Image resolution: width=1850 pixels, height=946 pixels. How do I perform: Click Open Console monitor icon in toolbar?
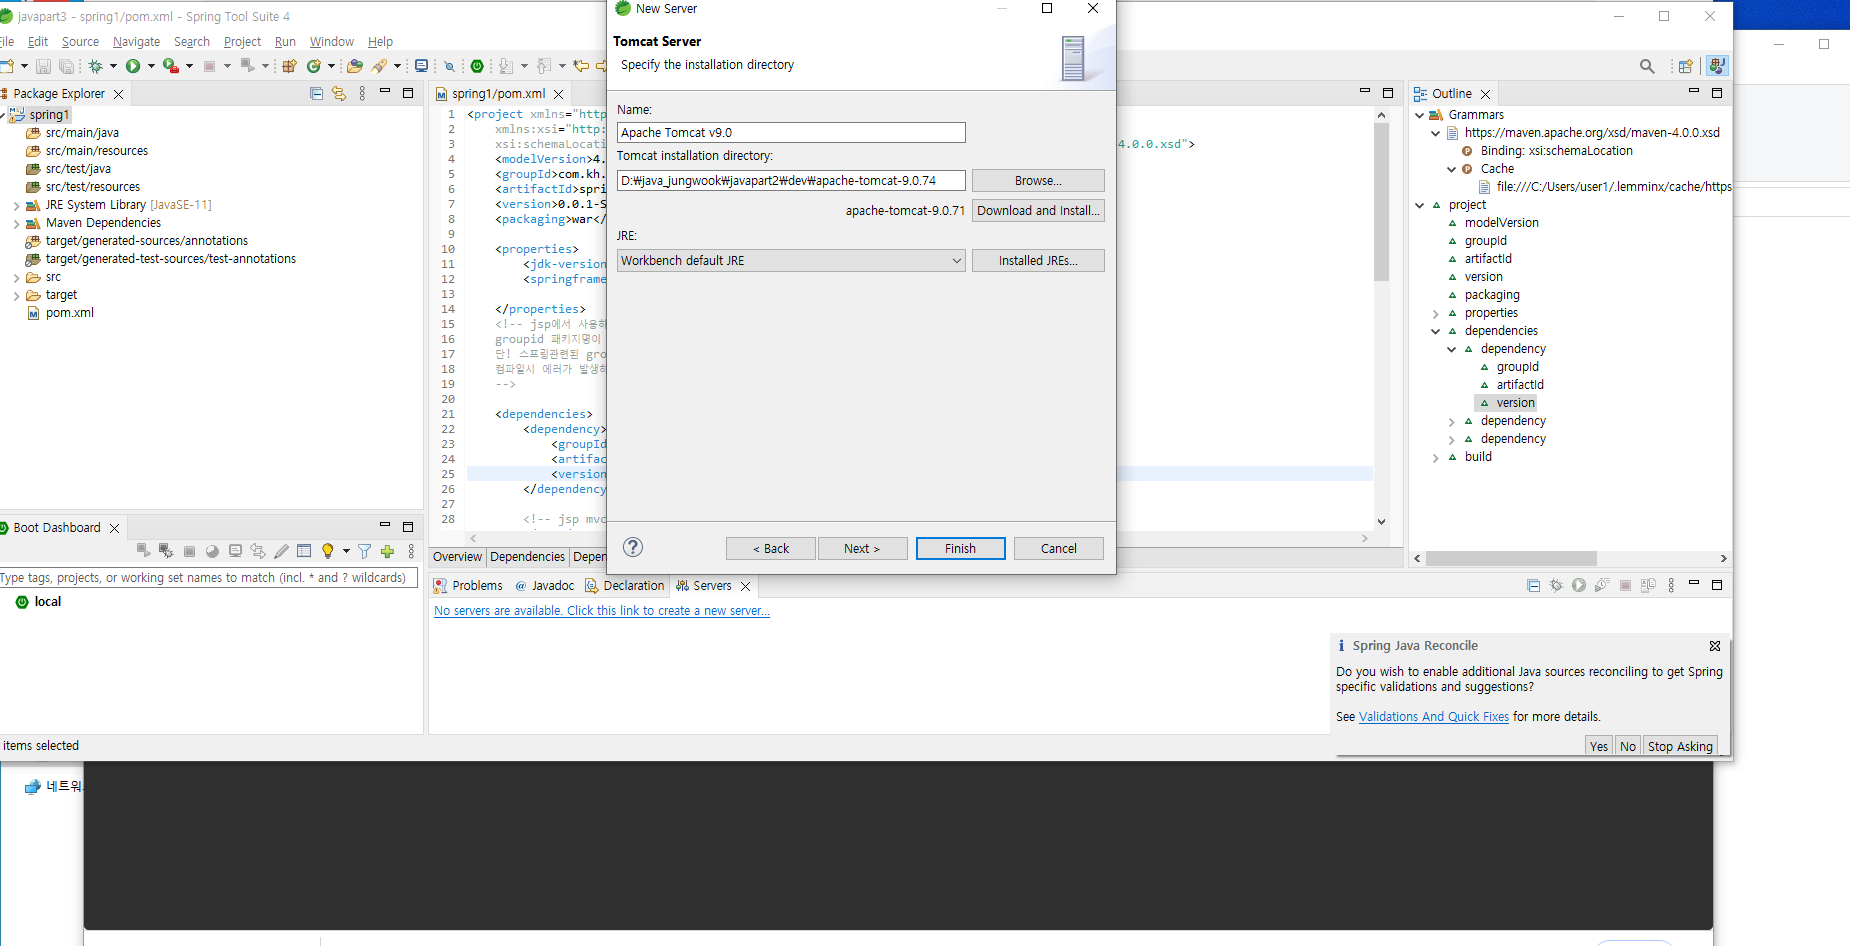click(421, 66)
